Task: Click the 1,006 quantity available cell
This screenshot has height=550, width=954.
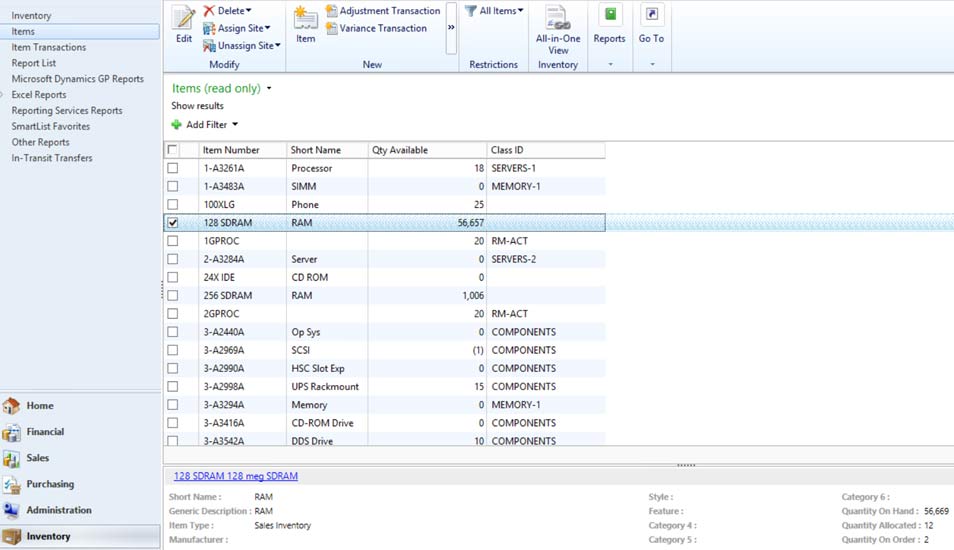Action: click(427, 296)
